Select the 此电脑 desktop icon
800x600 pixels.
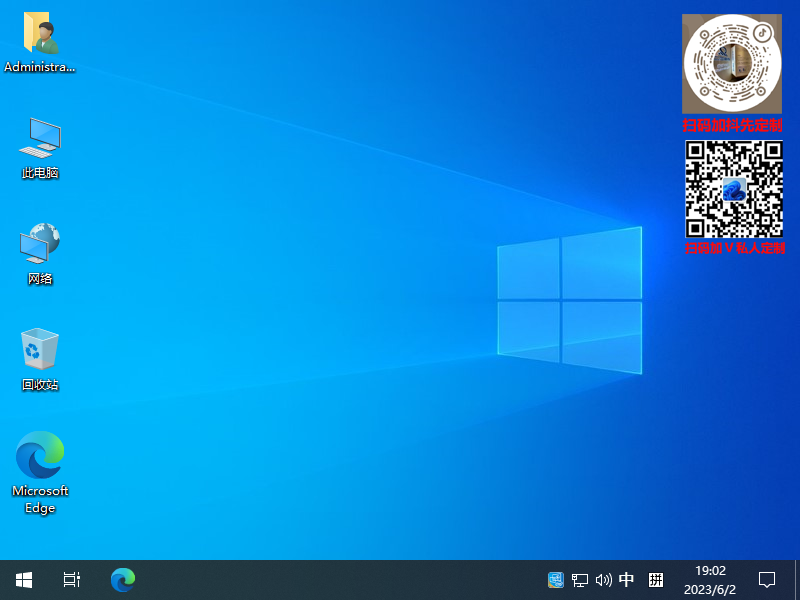tap(40, 148)
